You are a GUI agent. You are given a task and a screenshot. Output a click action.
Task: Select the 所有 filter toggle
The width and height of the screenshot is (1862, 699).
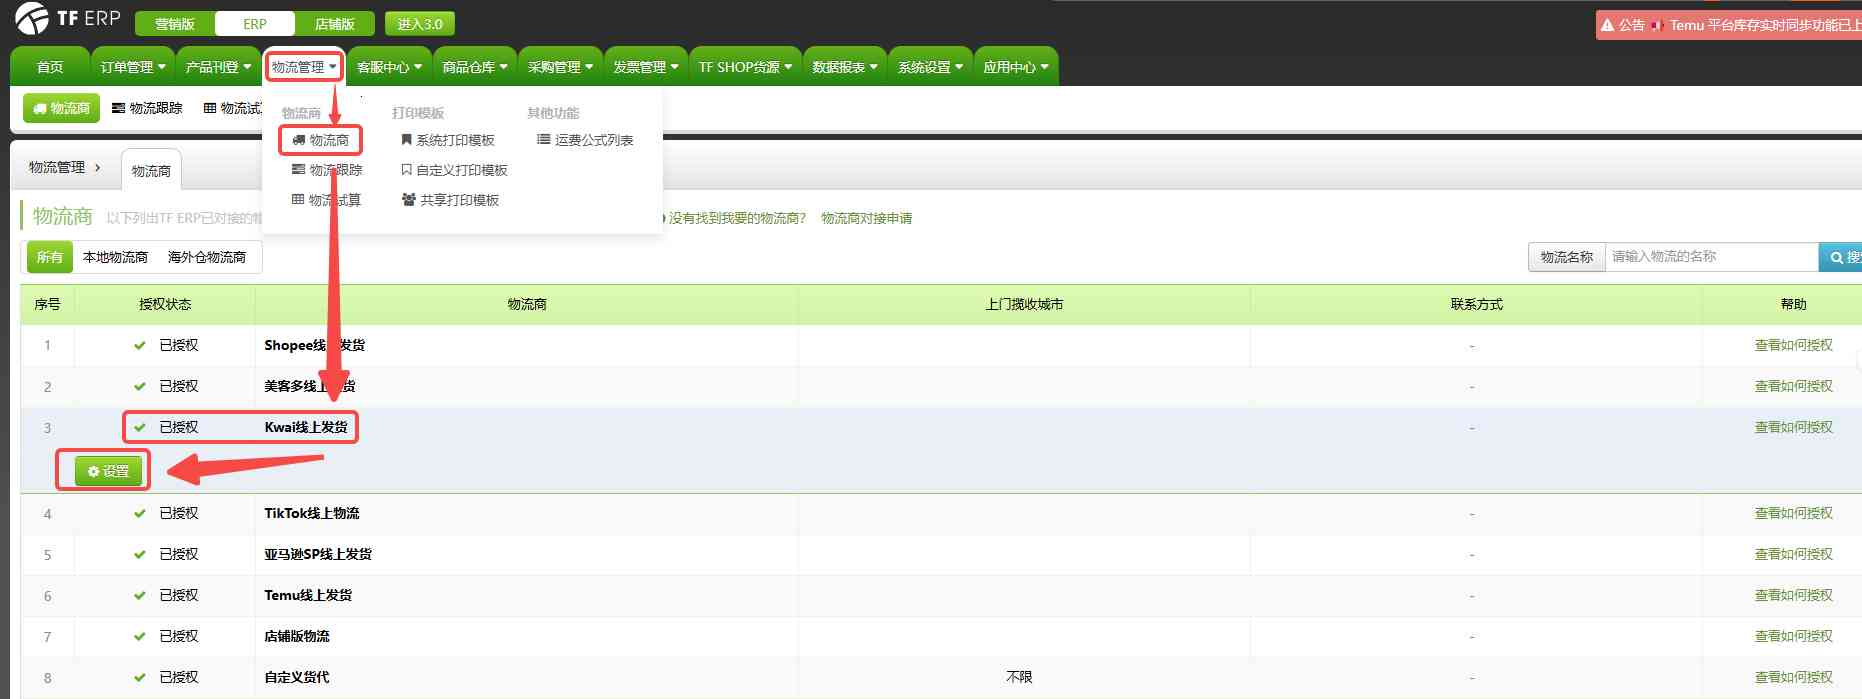click(x=49, y=257)
